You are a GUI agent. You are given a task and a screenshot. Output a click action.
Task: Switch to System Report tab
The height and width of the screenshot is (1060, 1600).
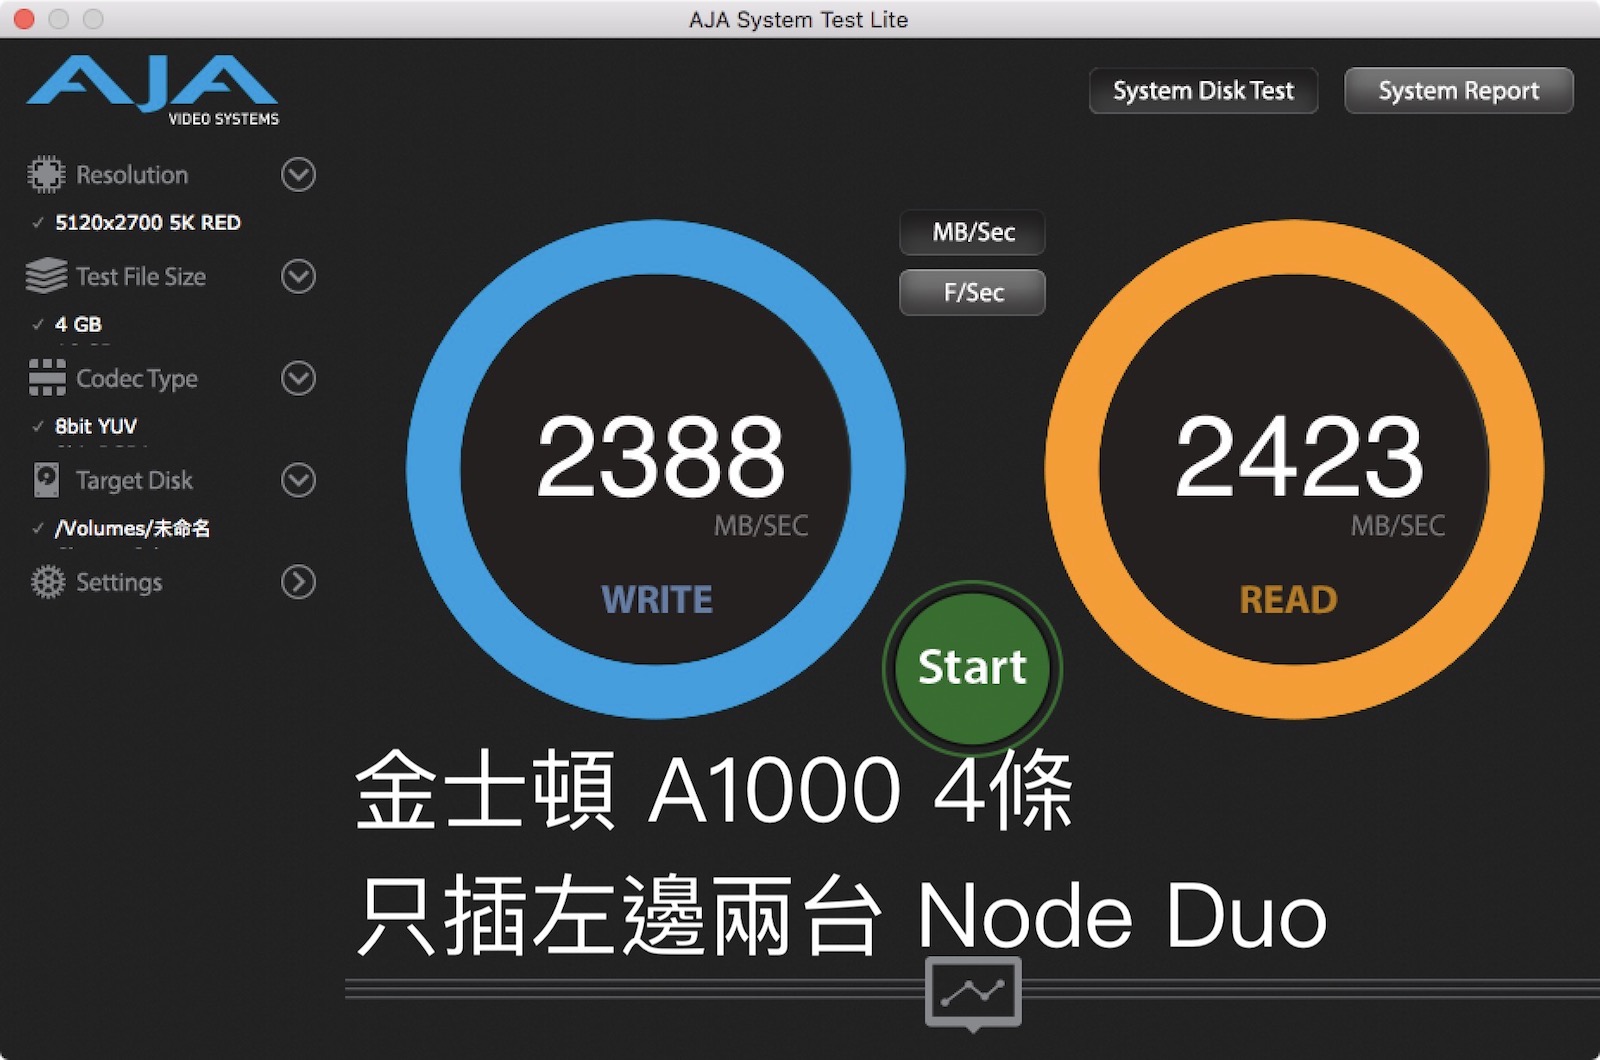coord(1458,91)
